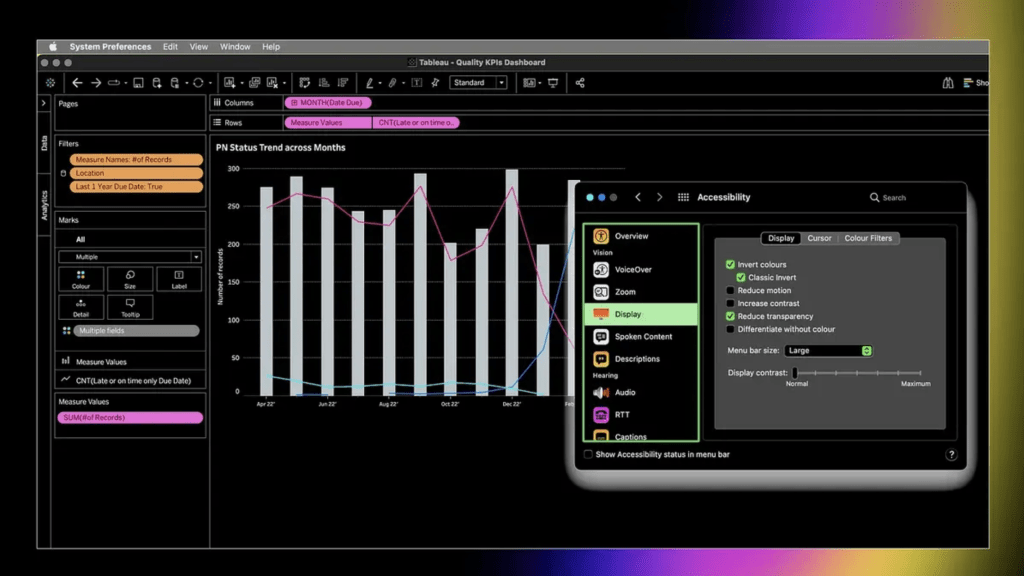
Task: Open the System Preferences menu
Action: (x=110, y=47)
